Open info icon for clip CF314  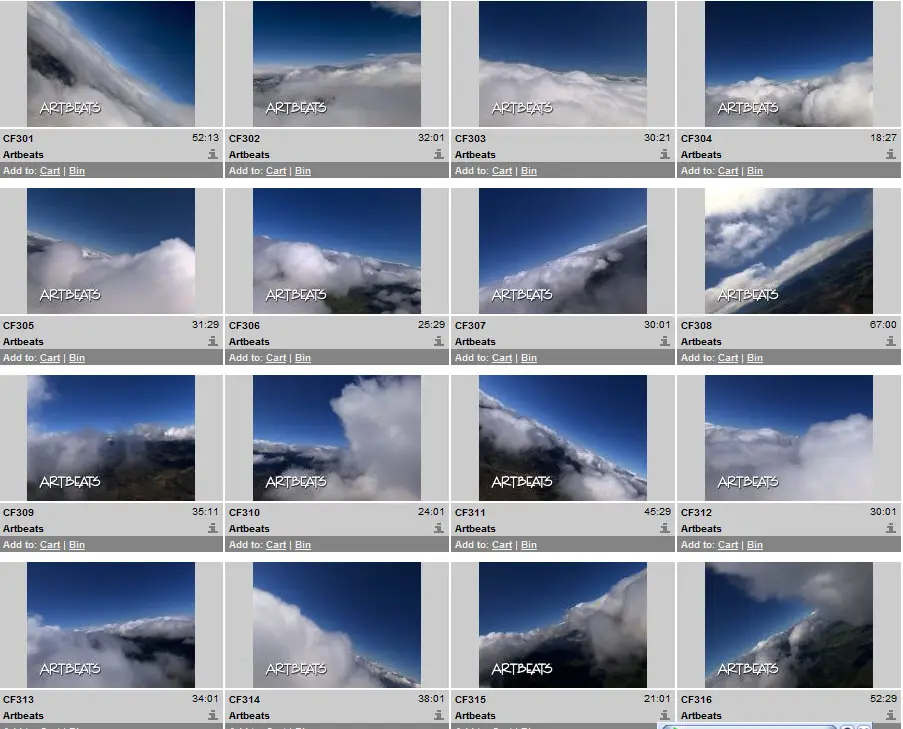pyautogui.click(x=439, y=715)
